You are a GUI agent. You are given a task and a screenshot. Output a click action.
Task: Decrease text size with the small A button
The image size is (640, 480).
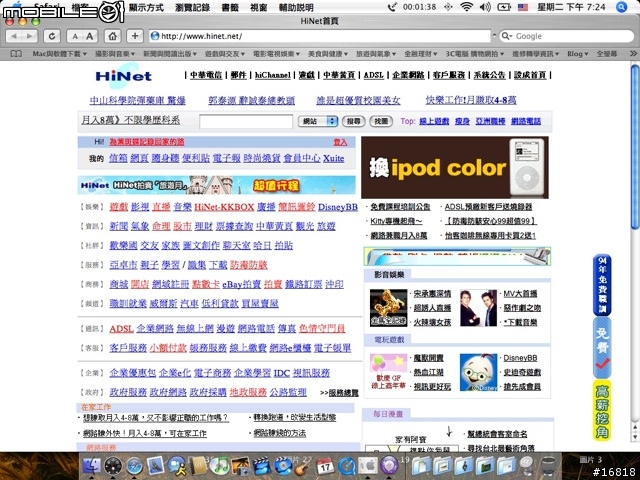75,36
